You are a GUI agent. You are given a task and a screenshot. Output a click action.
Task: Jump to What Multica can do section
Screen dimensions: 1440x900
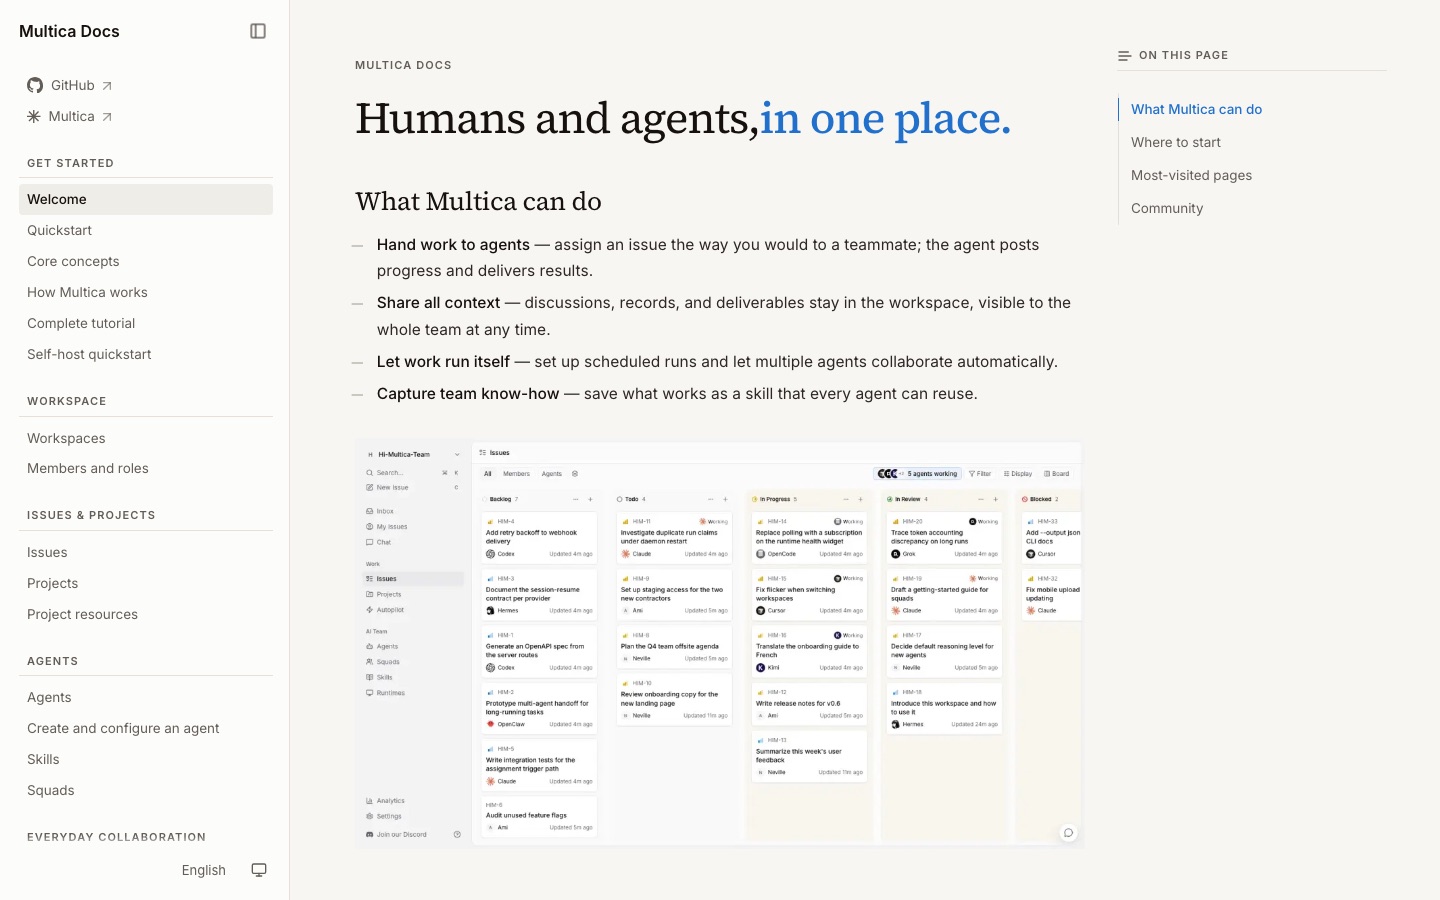click(x=1196, y=109)
